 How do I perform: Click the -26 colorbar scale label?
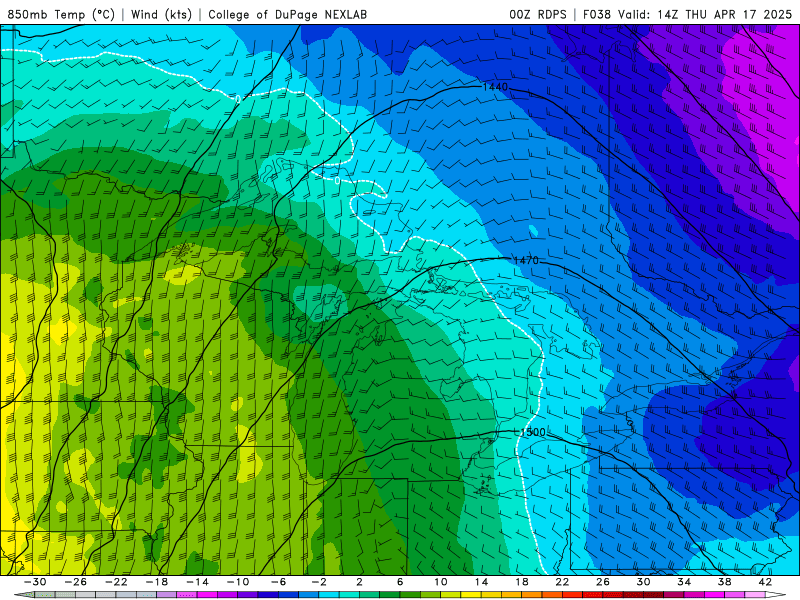coord(76,582)
